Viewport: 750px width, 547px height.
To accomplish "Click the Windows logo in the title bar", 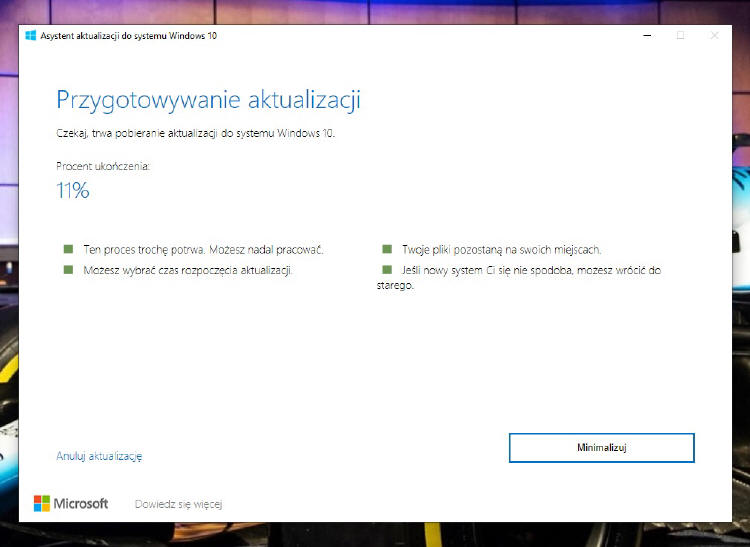I will [31, 35].
